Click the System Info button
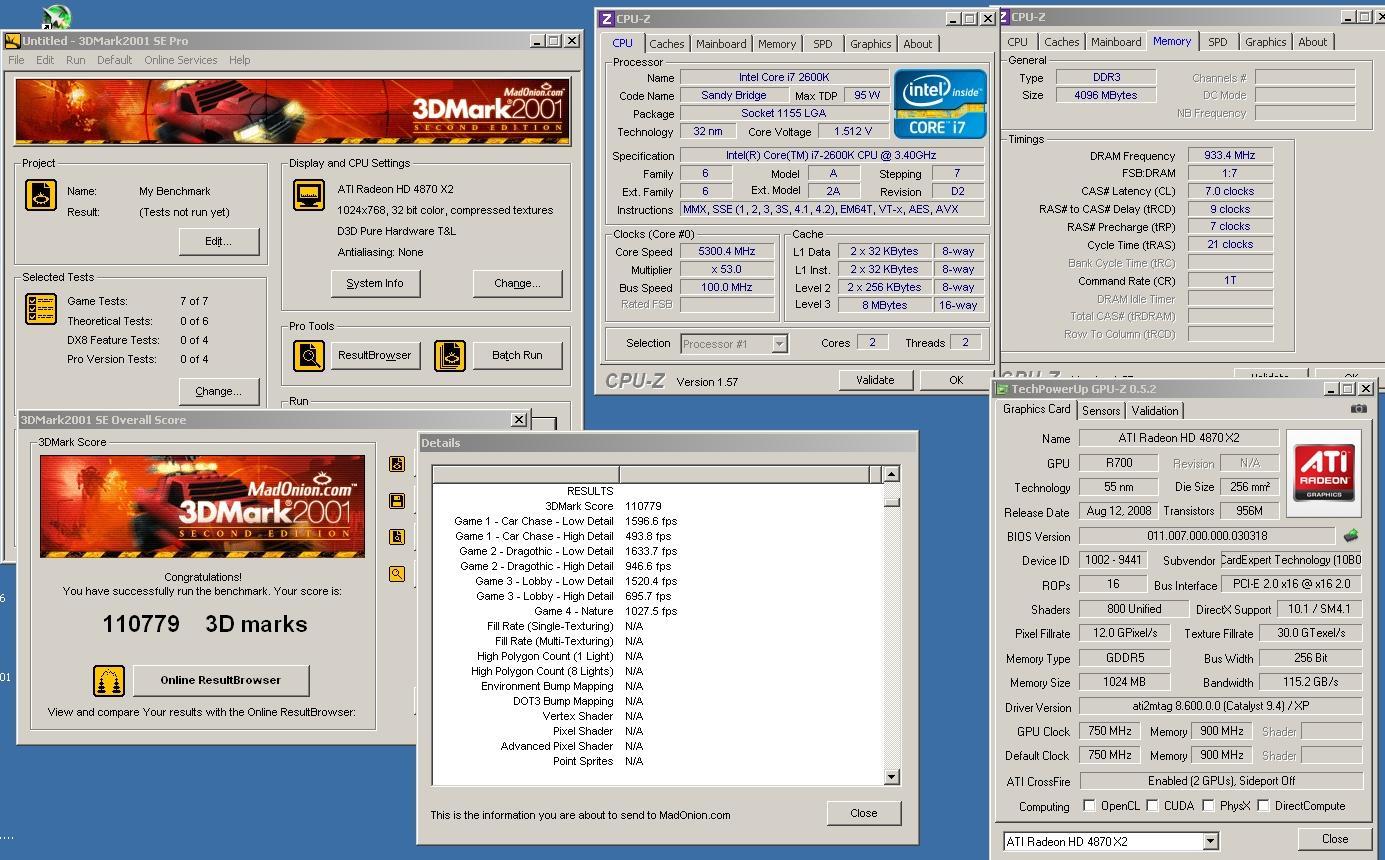 coord(375,283)
